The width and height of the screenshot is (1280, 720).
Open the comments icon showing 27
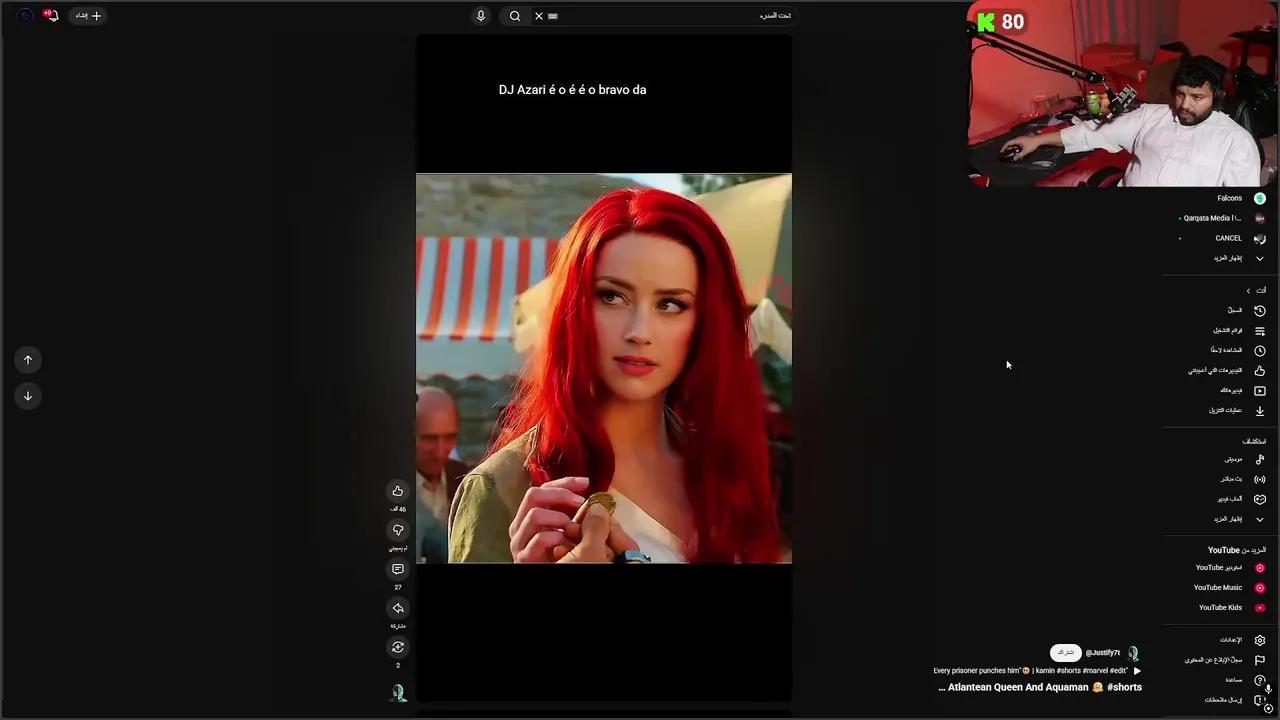pyautogui.click(x=398, y=569)
